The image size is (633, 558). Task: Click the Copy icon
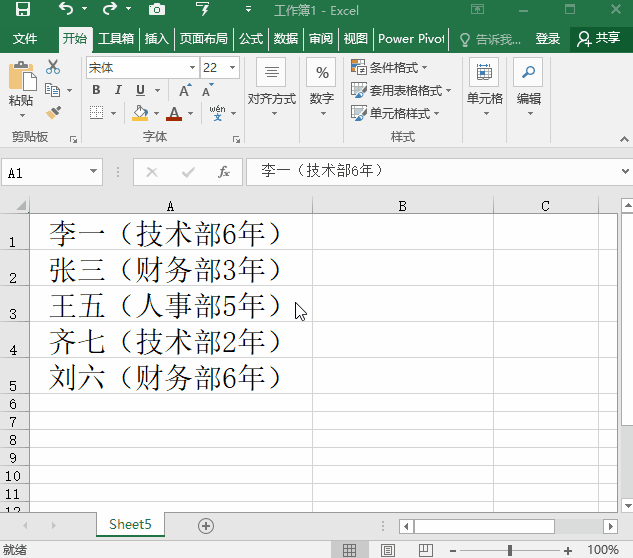(x=52, y=90)
